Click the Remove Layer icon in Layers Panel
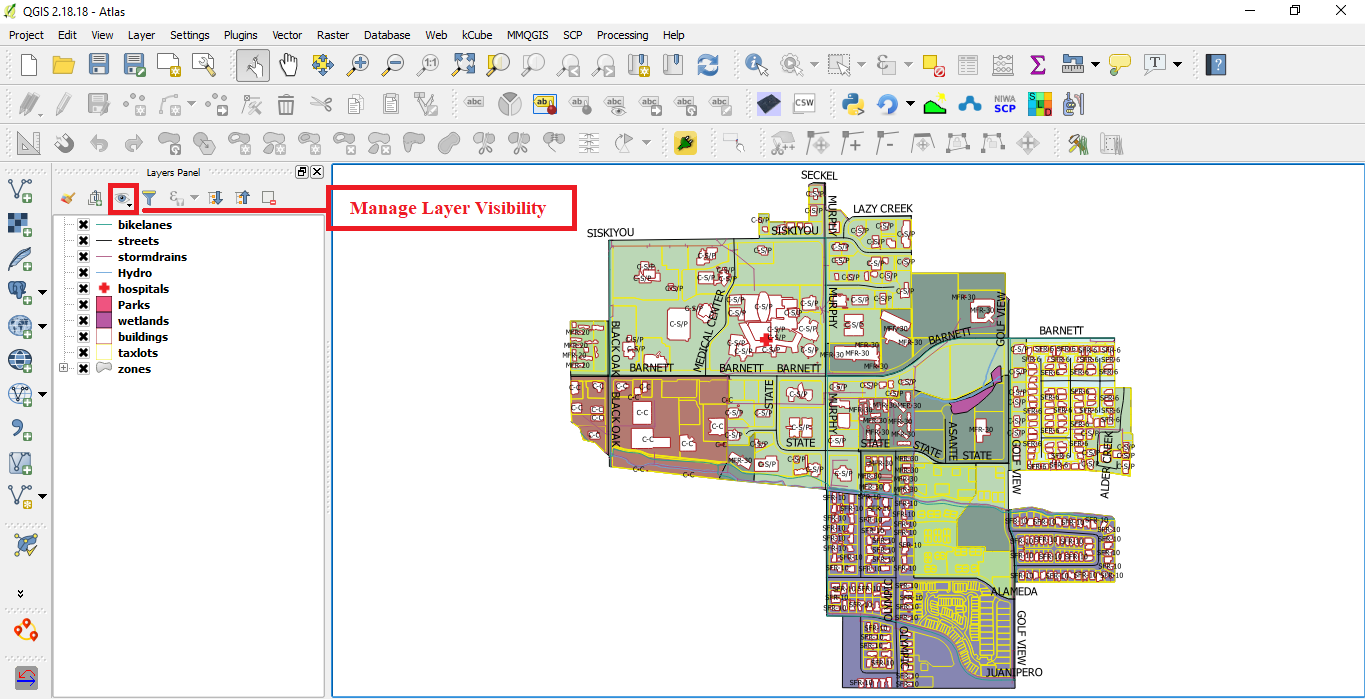 click(x=269, y=198)
